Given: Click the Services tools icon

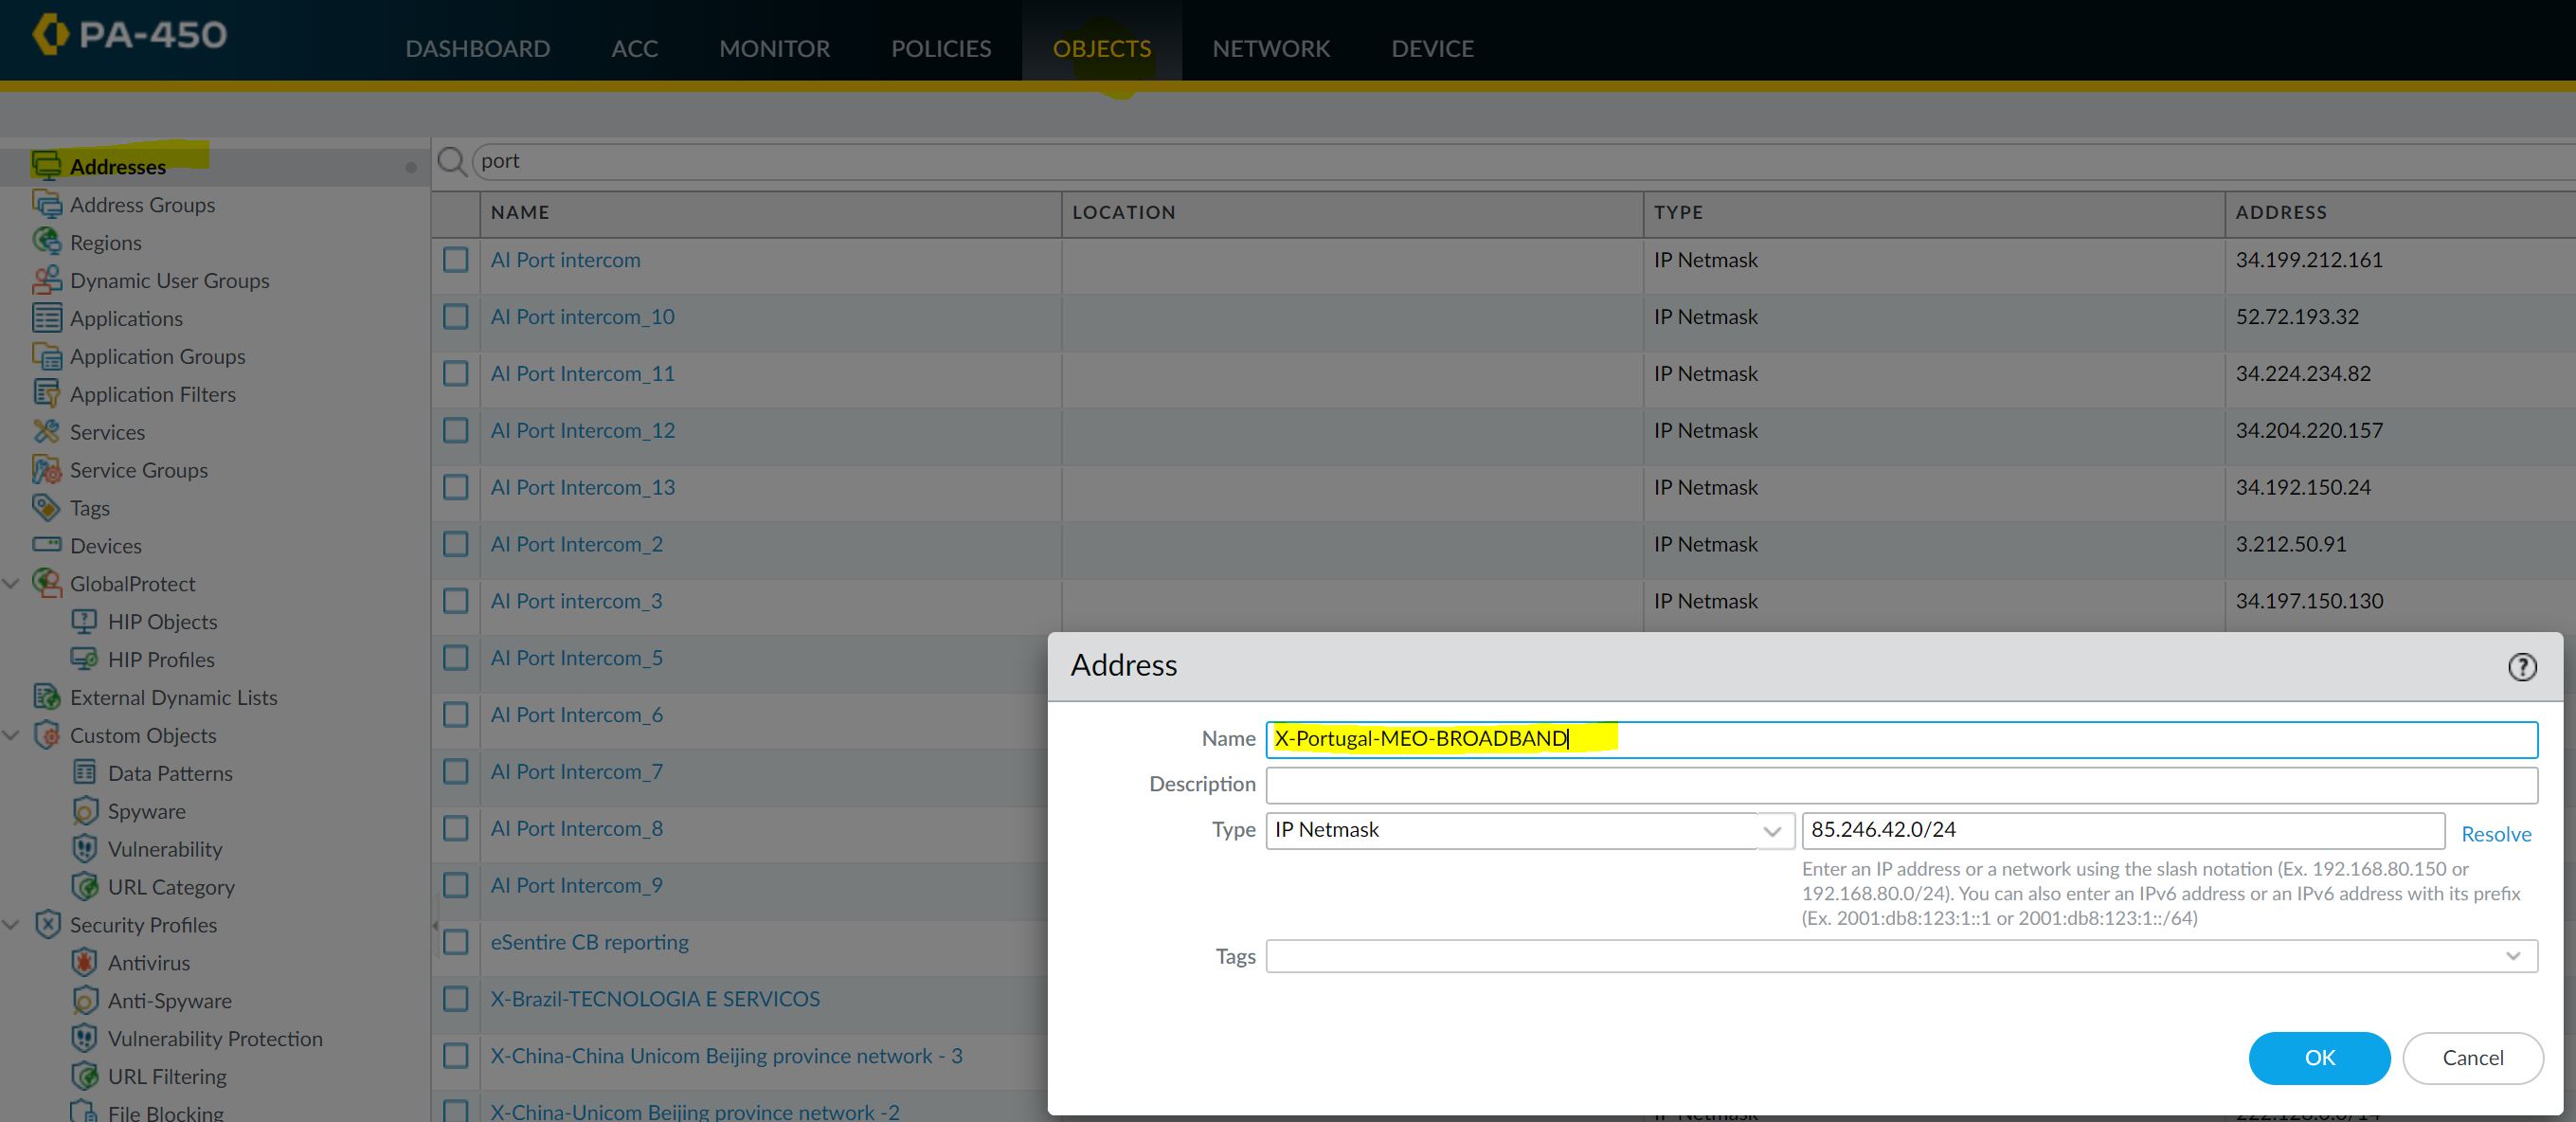Looking at the screenshot, I should click(x=46, y=431).
